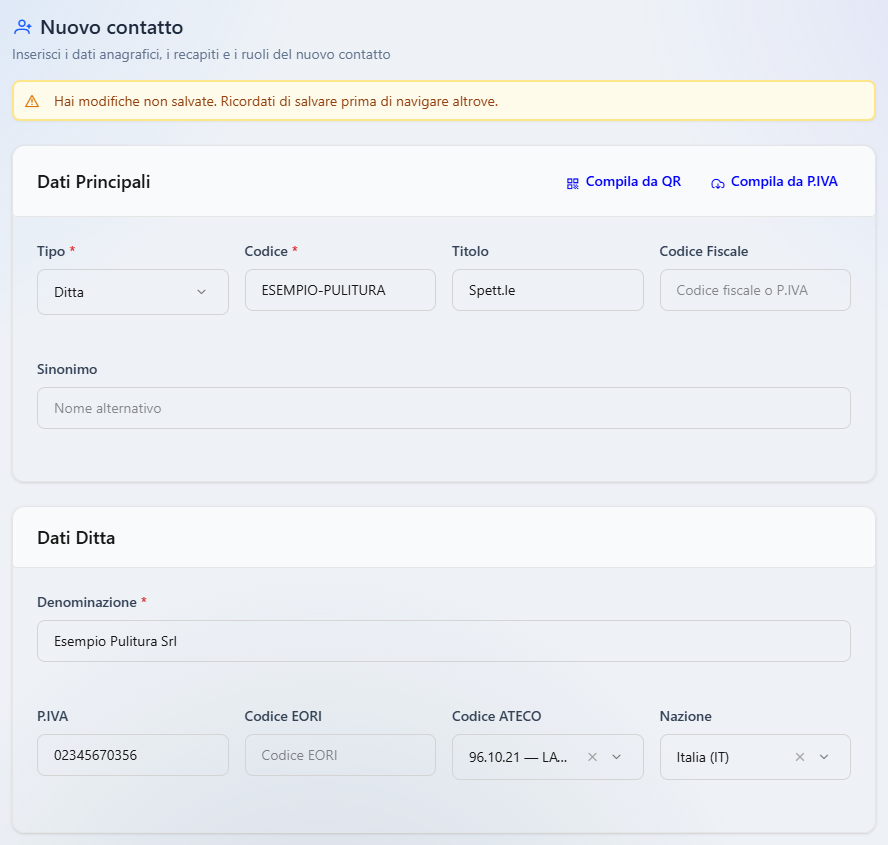Image resolution: width=888 pixels, height=845 pixels.
Task: Click the Codice Fiscale field label
Action: [x=704, y=251]
